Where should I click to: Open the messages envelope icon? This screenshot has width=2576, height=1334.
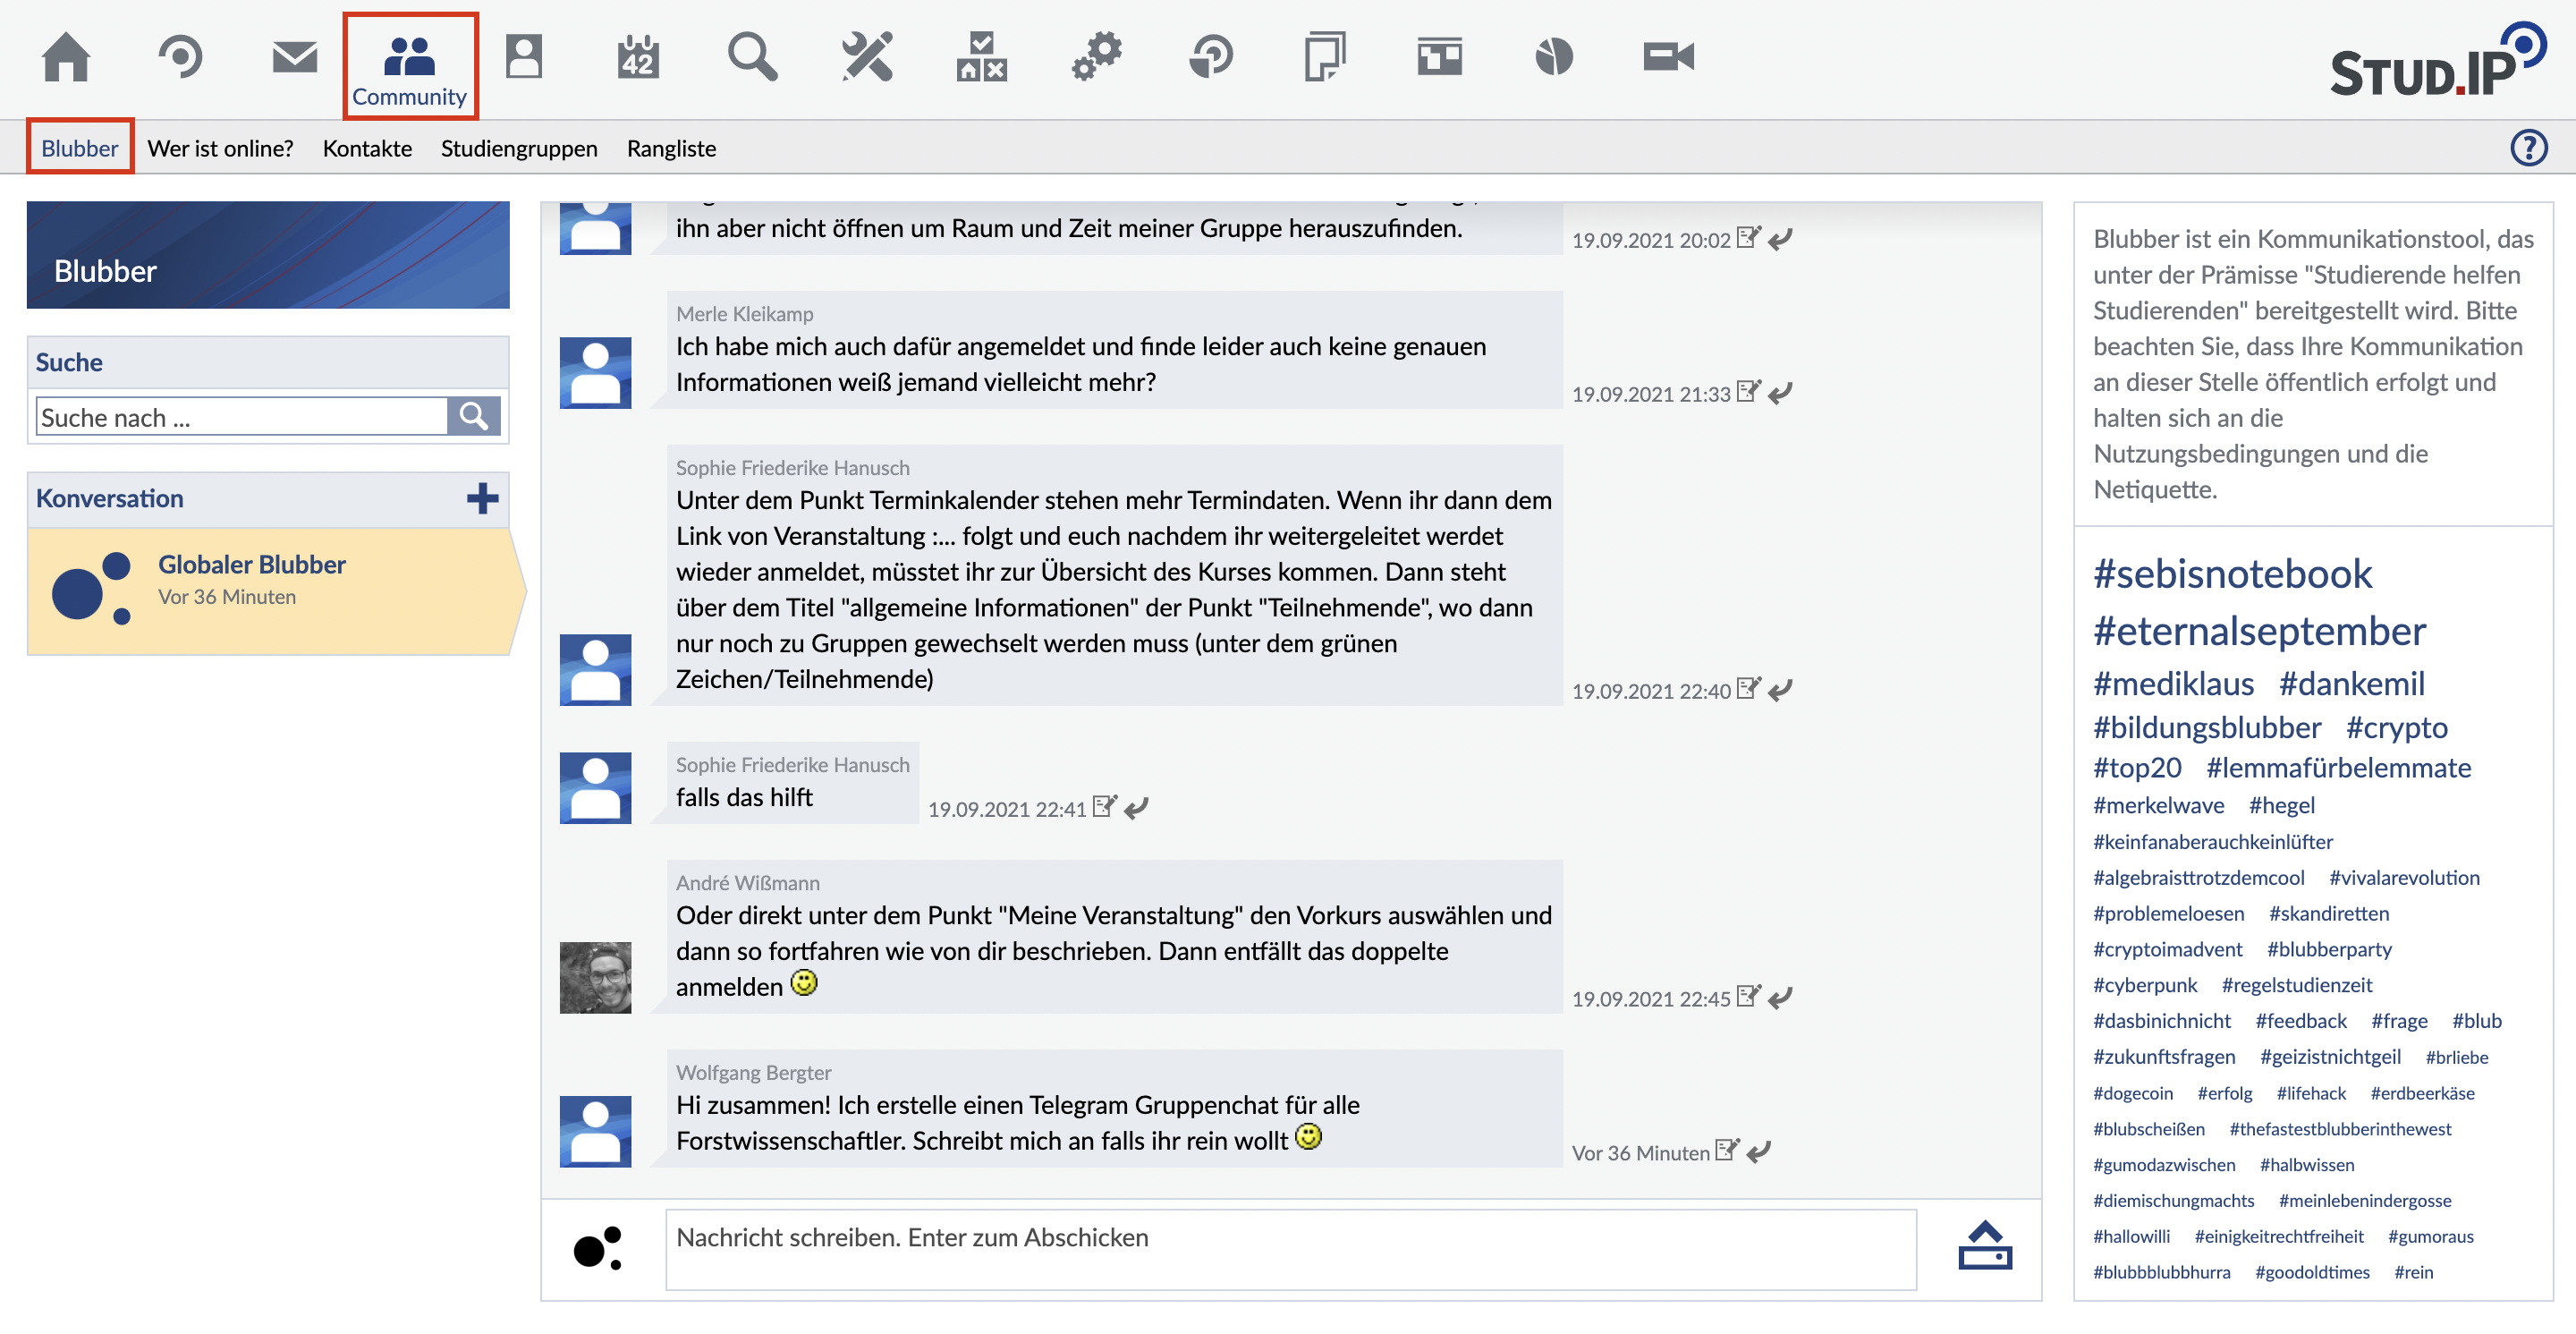[x=294, y=57]
